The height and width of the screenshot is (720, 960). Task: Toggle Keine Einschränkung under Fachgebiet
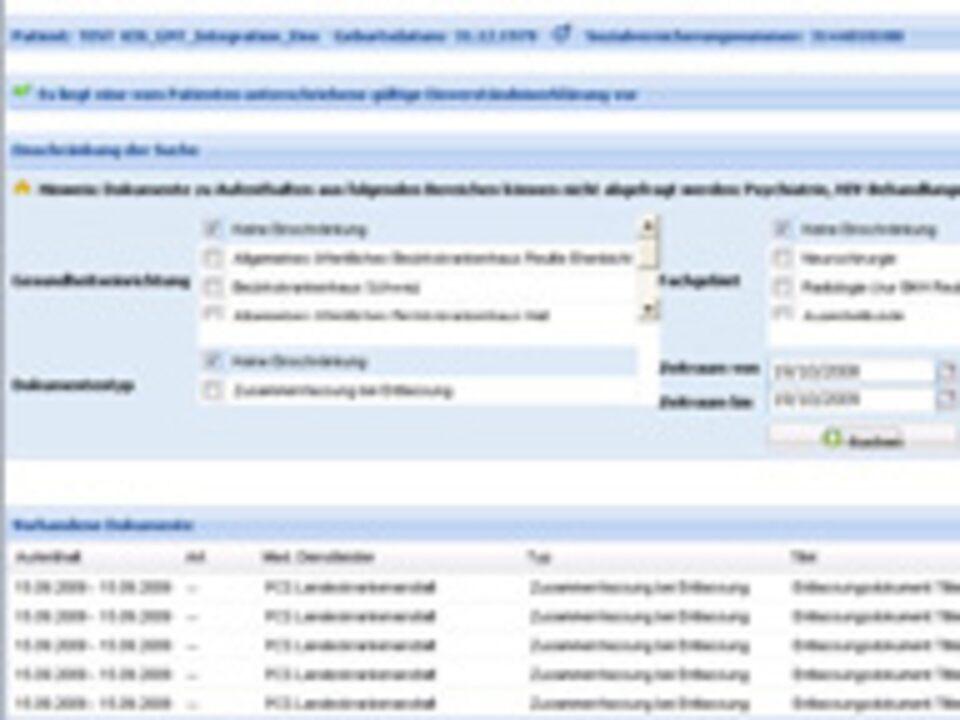pos(782,229)
